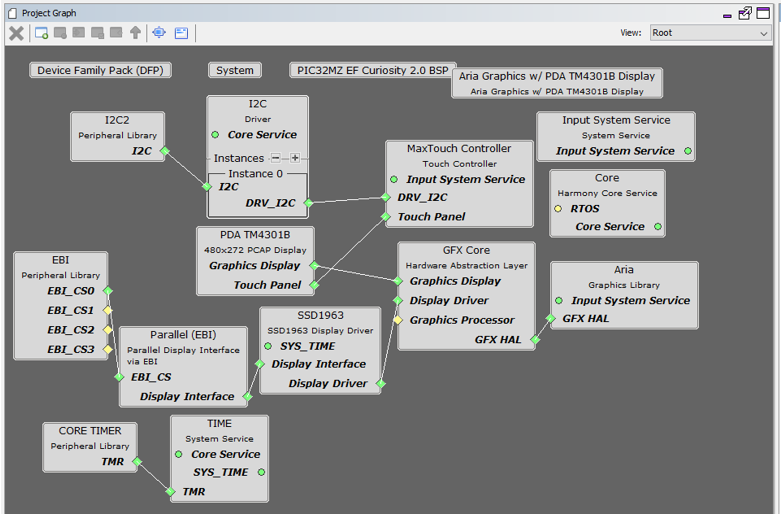Click EBI_CS1 yellow diamond port

pyautogui.click(x=108, y=310)
